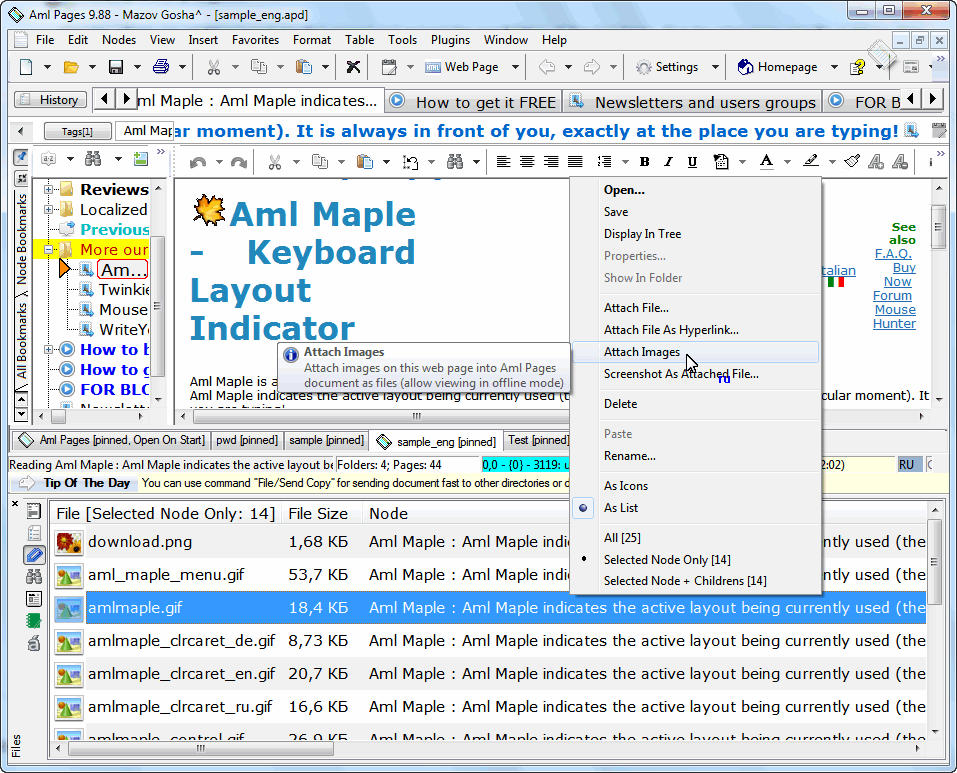Viewport: 957px width, 773px height.
Task: Open the Plugins menu
Action: [x=450, y=40]
